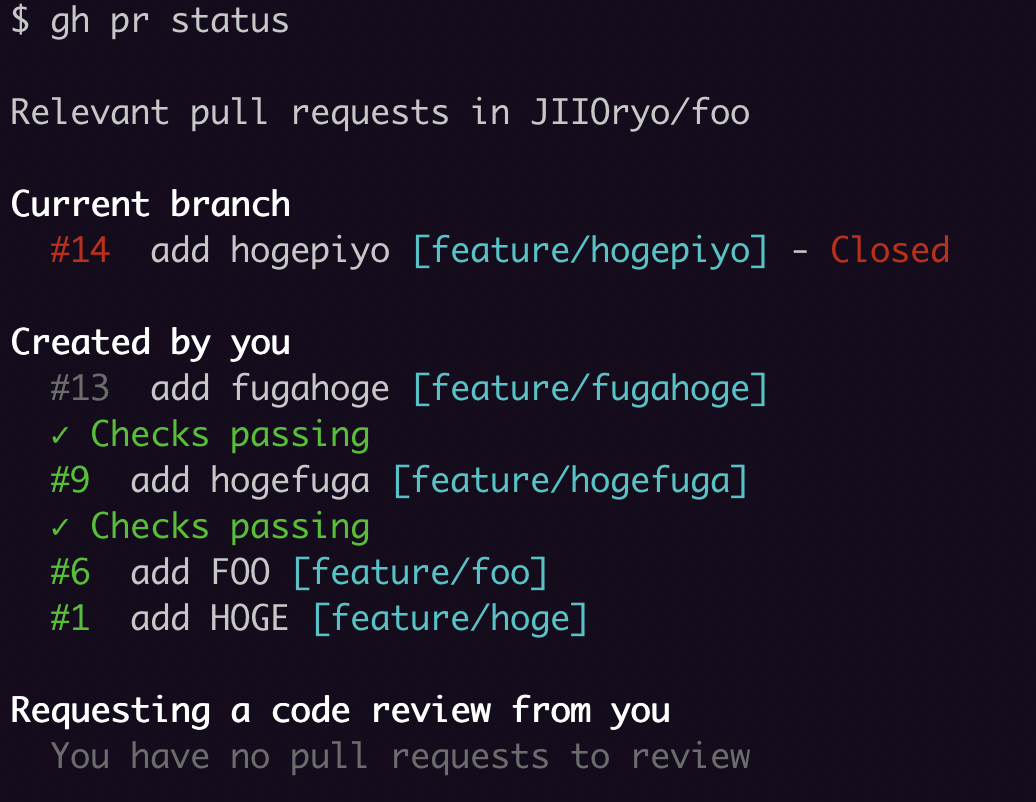Click the 'gh pr status' command text
The width and height of the screenshot is (1036, 802).
coord(170,21)
